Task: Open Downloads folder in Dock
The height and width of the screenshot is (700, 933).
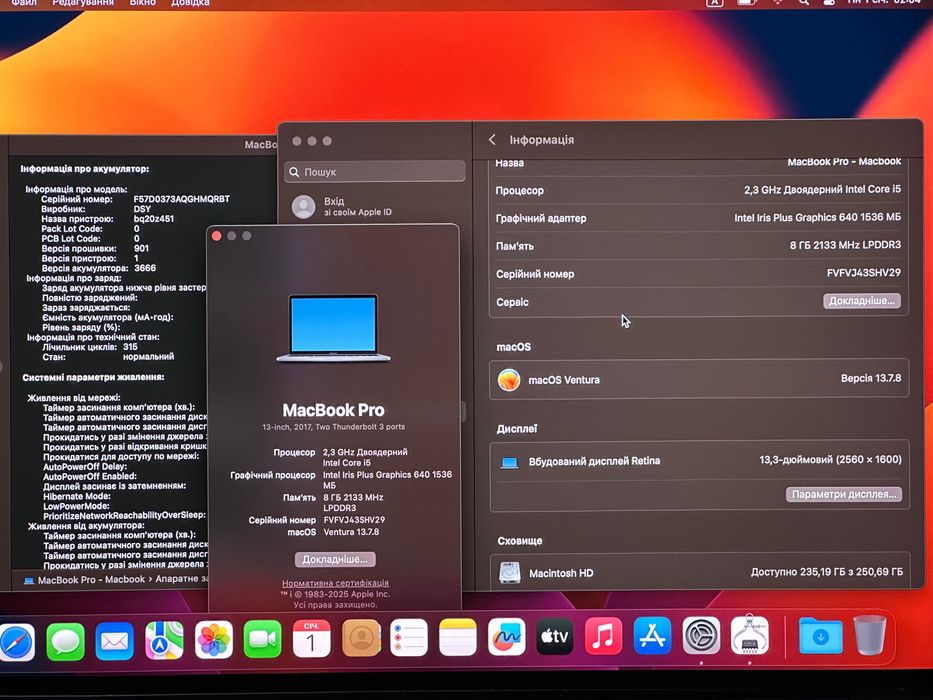Action: pyautogui.click(x=821, y=636)
